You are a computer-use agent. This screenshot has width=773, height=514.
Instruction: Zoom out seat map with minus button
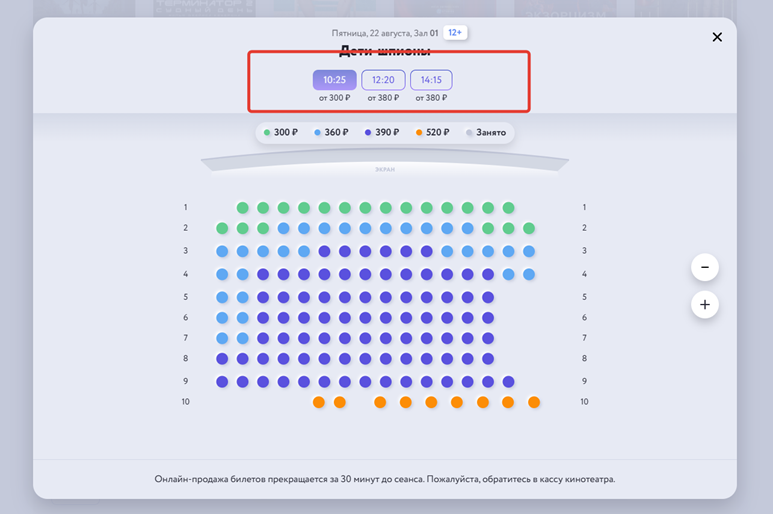coord(704,267)
